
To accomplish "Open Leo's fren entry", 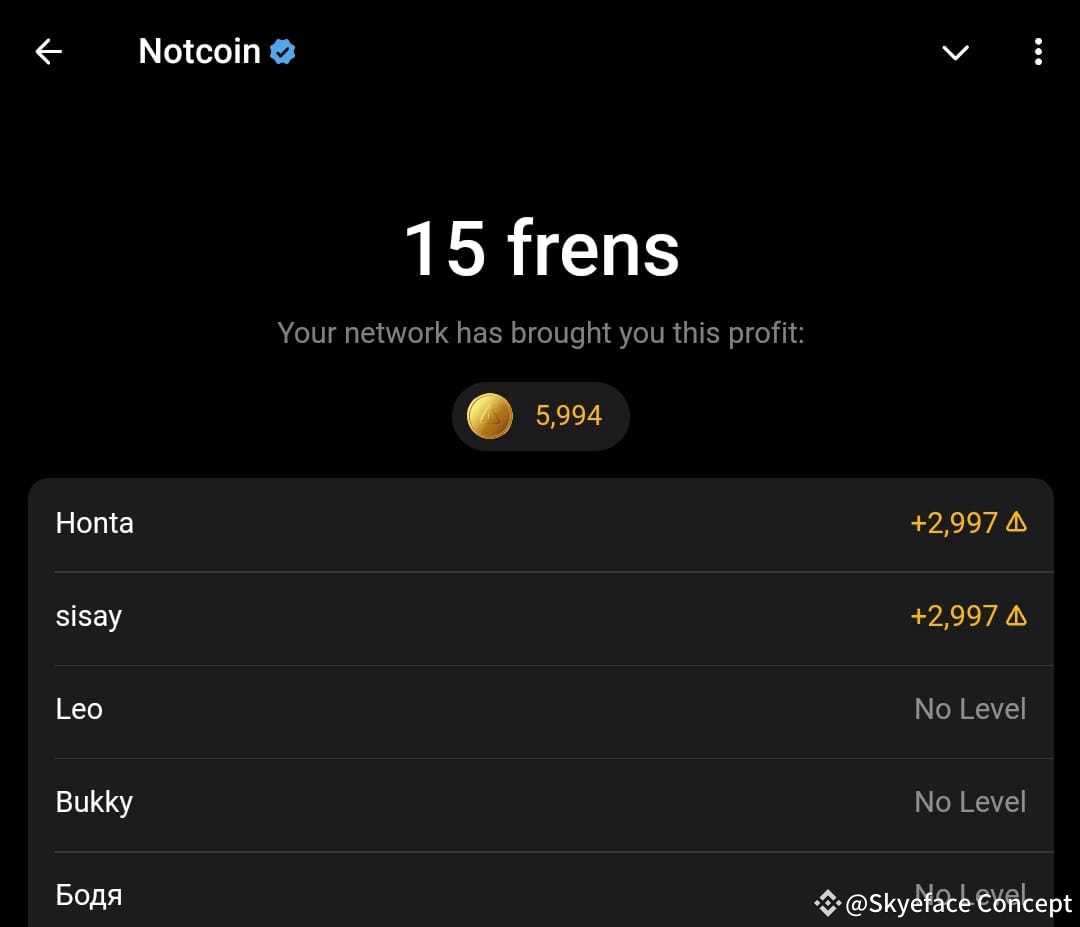I will click(x=79, y=709).
